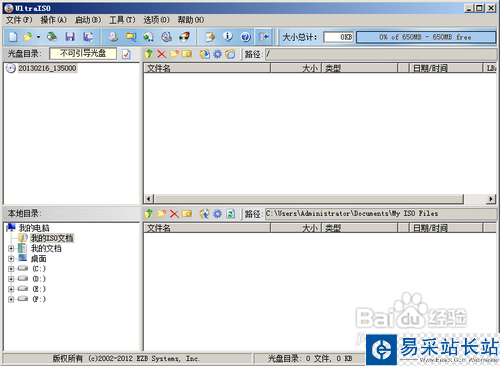The width and height of the screenshot is (500, 366).
Task: Click red X delete icon in local toolbar
Action: pos(174,213)
